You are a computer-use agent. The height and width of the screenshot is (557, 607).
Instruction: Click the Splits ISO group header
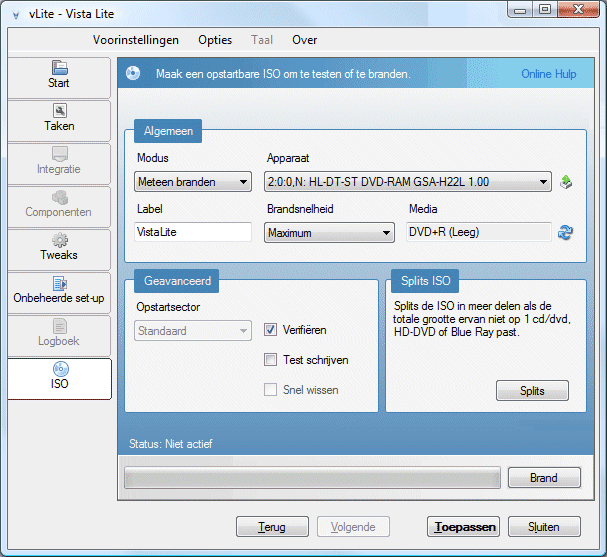point(425,281)
